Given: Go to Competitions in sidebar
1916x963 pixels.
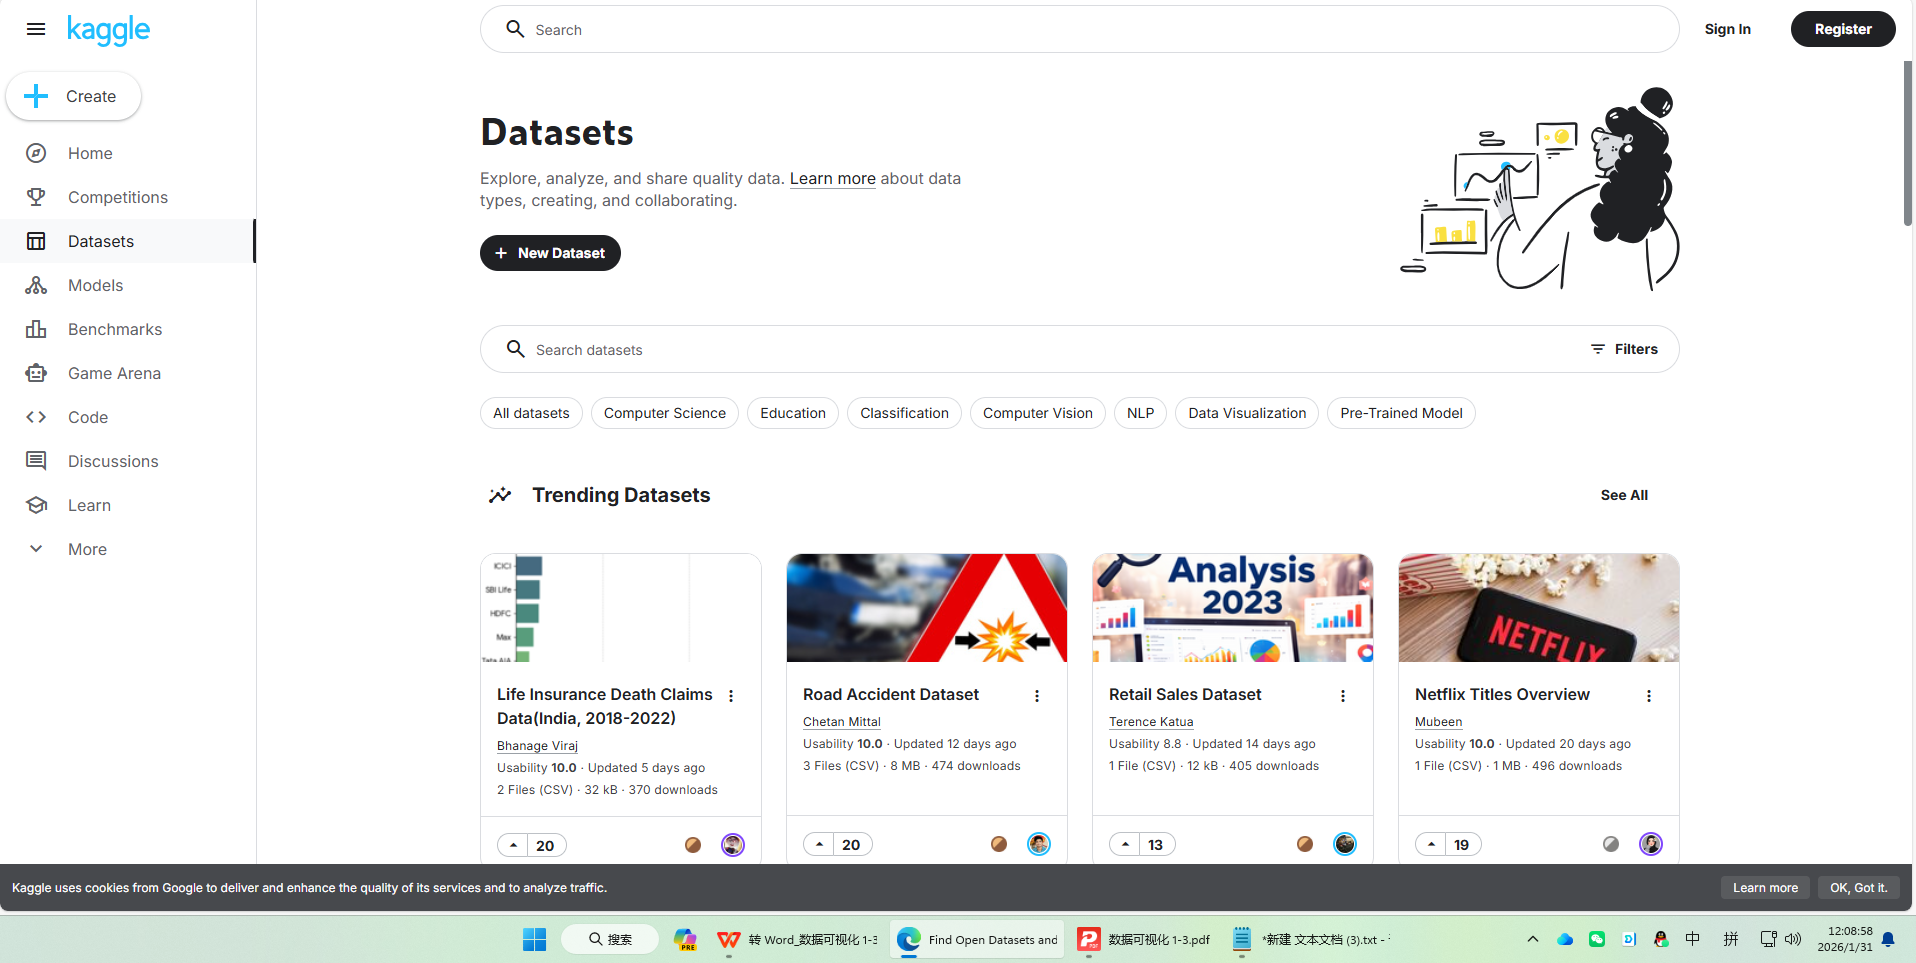Looking at the screenshot, I should [128, 197].
